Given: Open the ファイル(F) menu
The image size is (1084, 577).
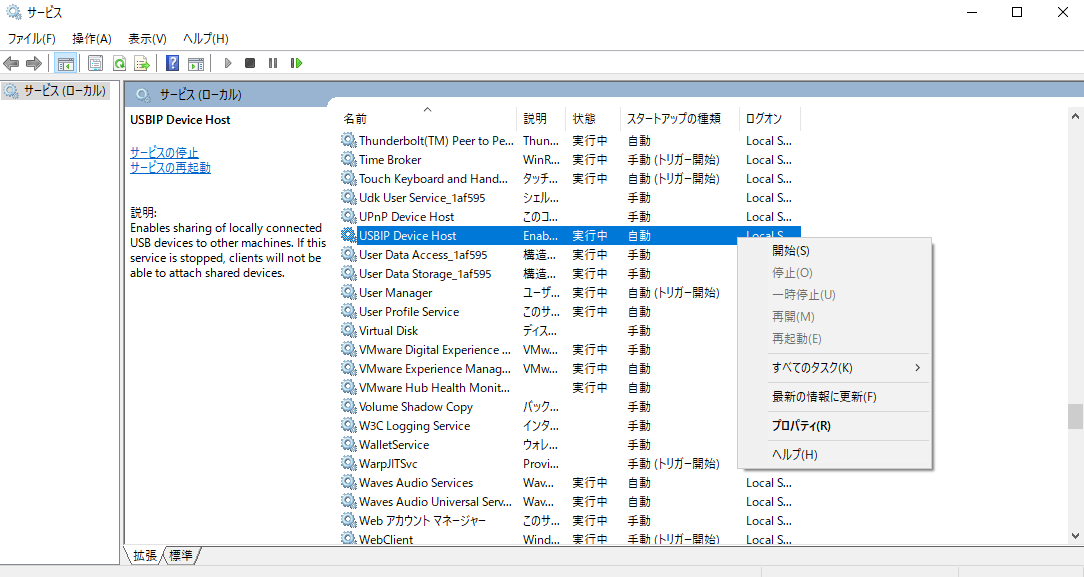Looking at the screenshot, I should (31, 39).
